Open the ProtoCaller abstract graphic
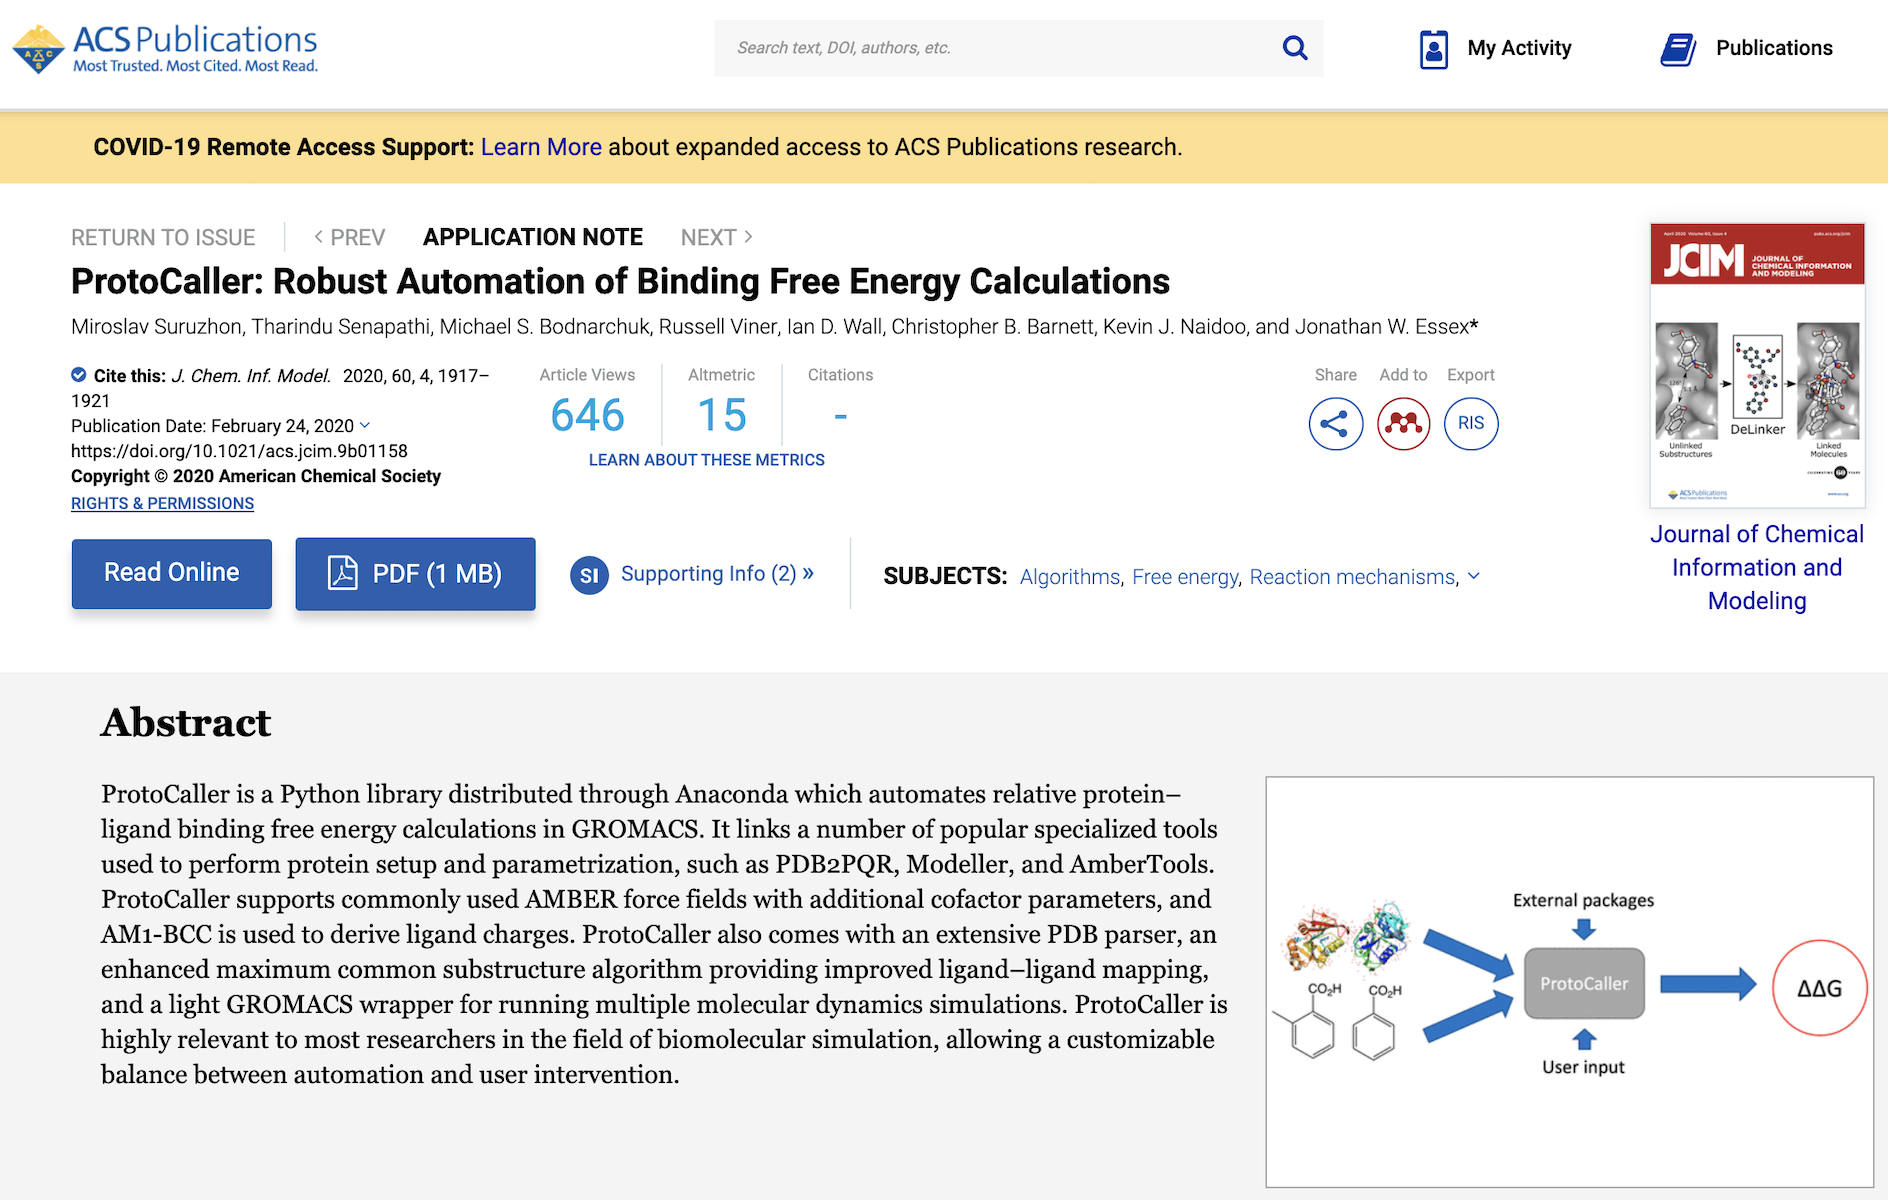The height and width of the screenshot is (1200, 1888). [1569, 982]
